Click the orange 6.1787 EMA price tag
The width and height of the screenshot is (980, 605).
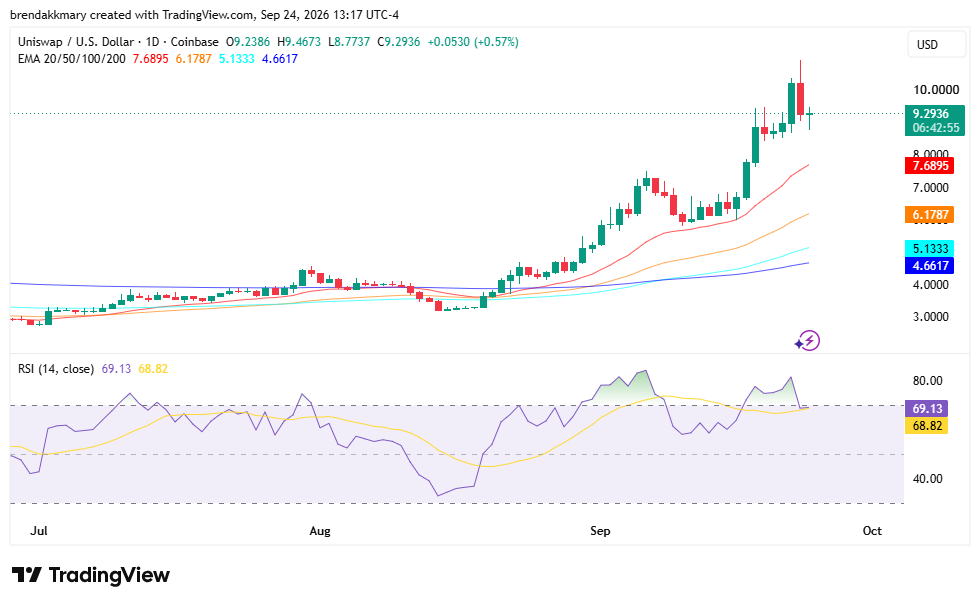(929, 214)
